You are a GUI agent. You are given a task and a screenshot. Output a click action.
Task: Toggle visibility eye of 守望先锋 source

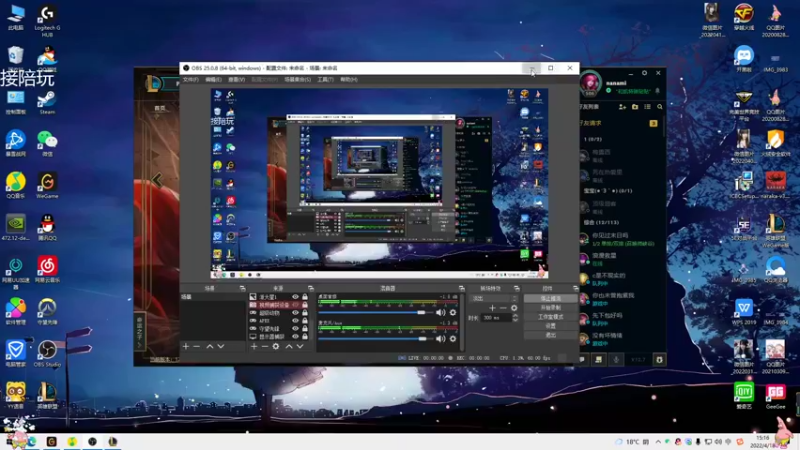click(x=295, y=329)
